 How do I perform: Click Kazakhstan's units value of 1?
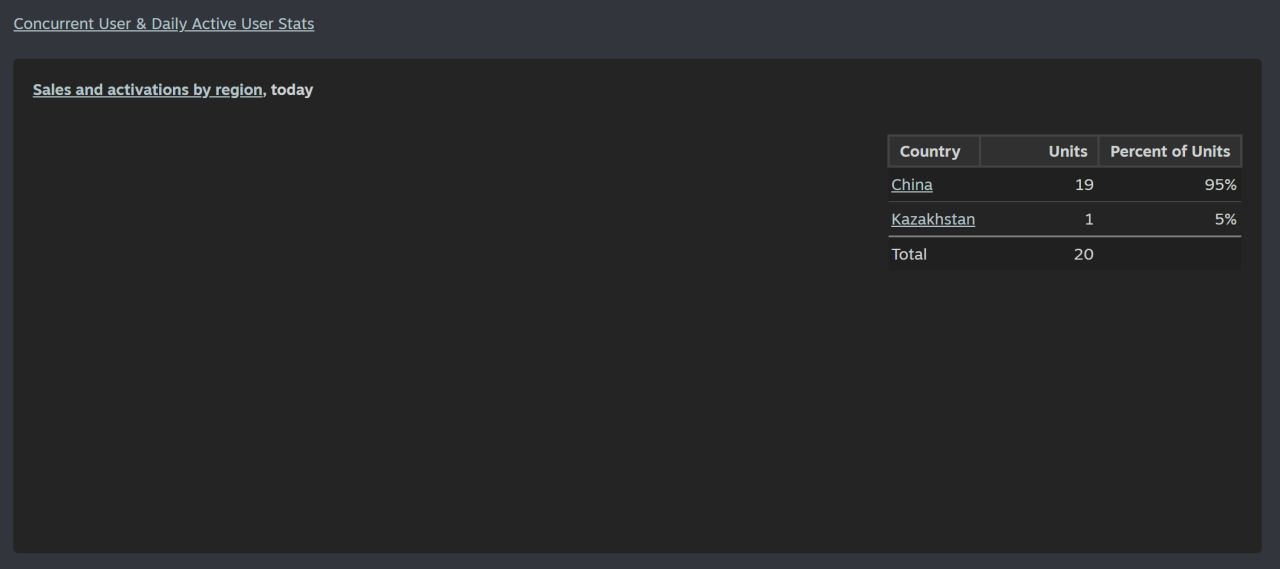pos(1088,219)
